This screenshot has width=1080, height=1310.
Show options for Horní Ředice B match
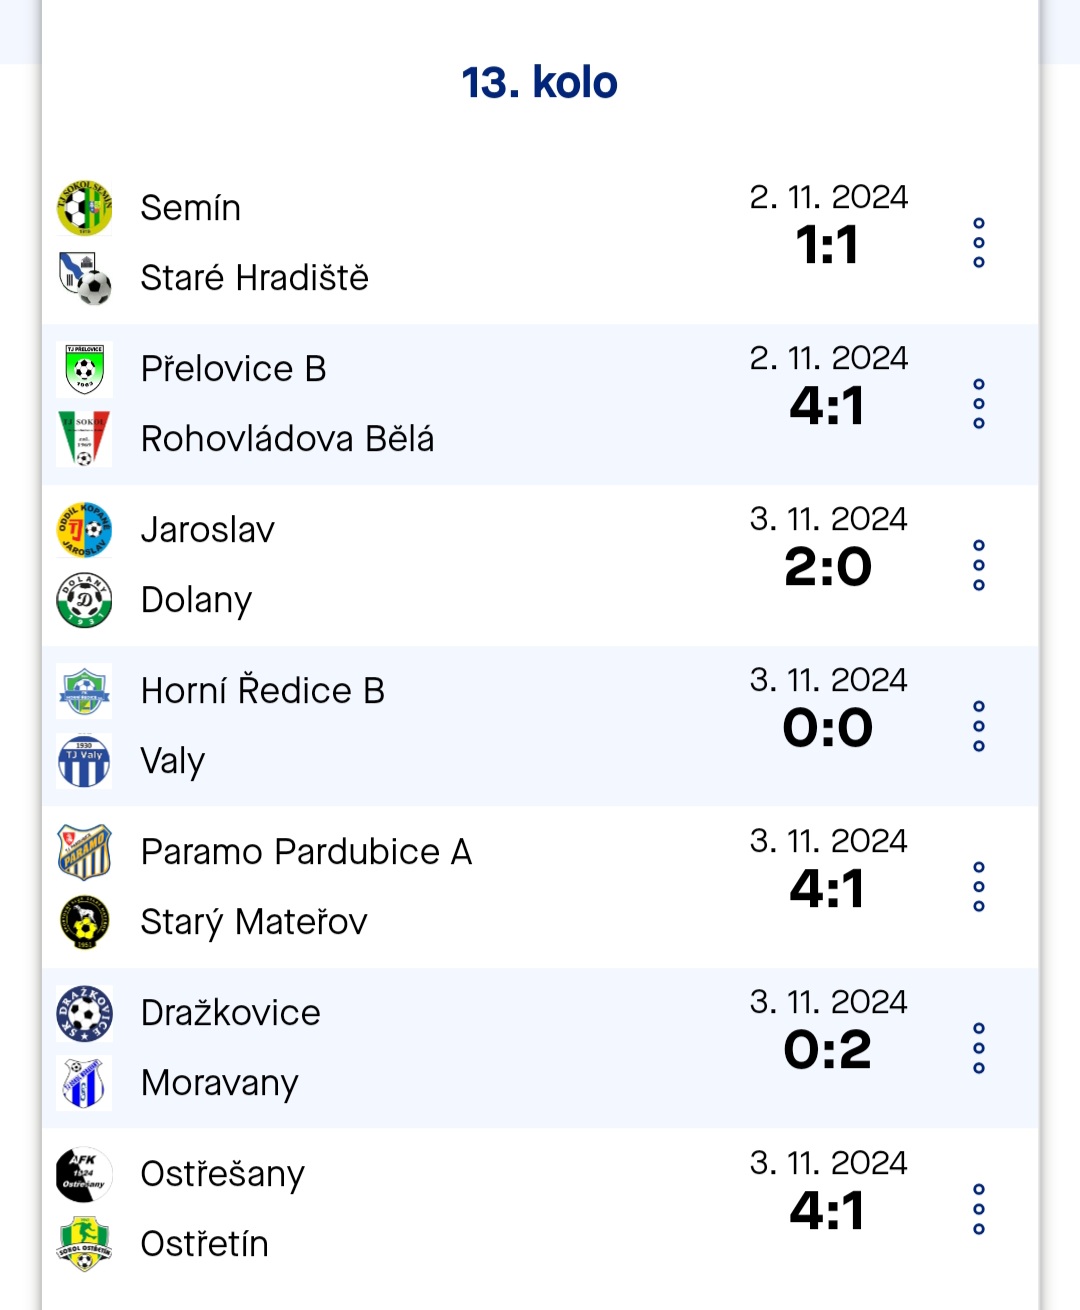tap(979, 726)
